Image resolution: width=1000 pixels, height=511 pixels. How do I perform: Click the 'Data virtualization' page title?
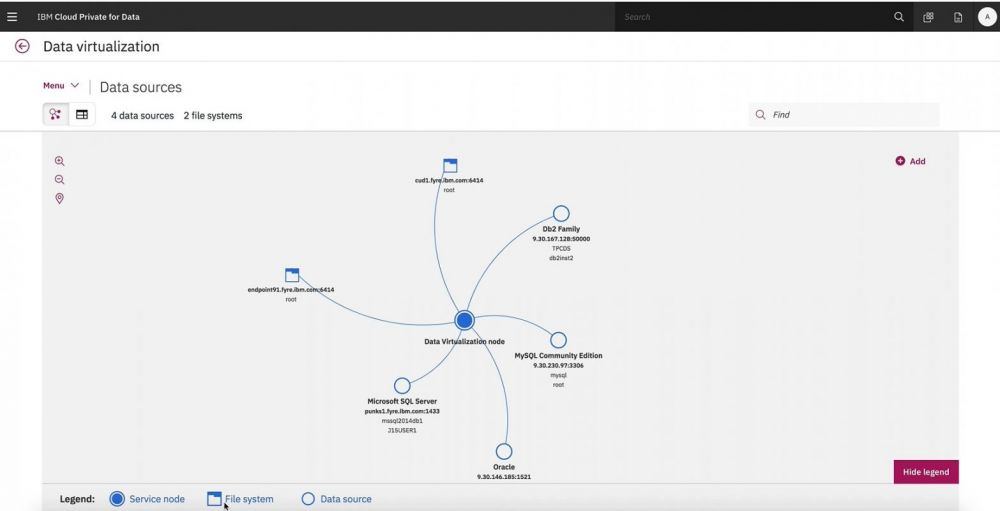coord(101,47)
